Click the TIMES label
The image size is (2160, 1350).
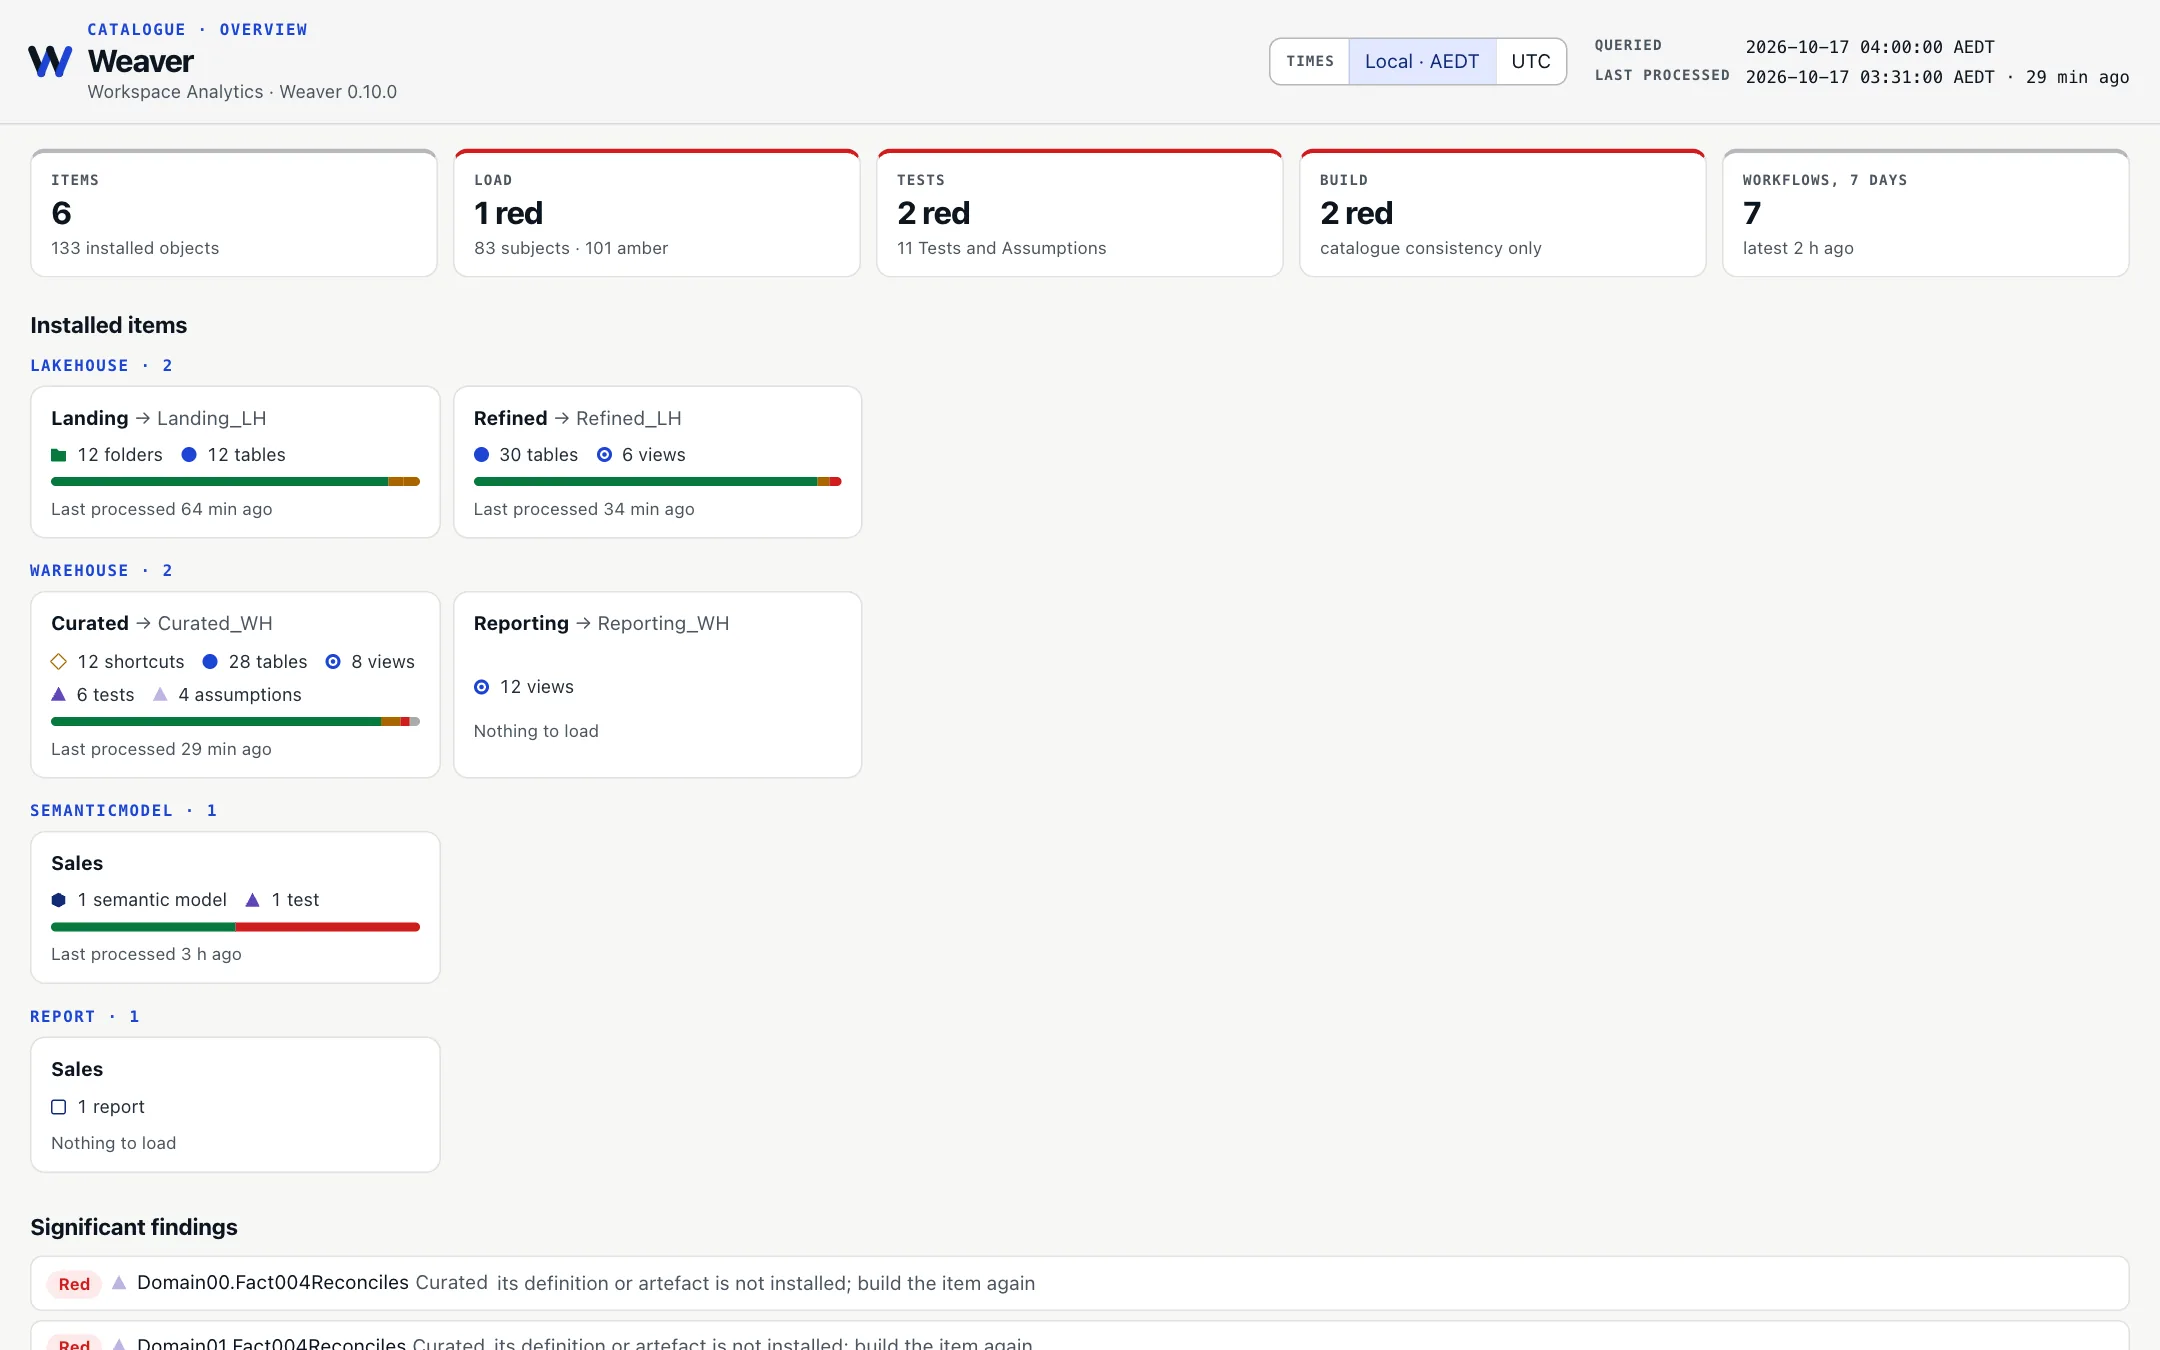pyautogui.click(x=1310, y=61)
